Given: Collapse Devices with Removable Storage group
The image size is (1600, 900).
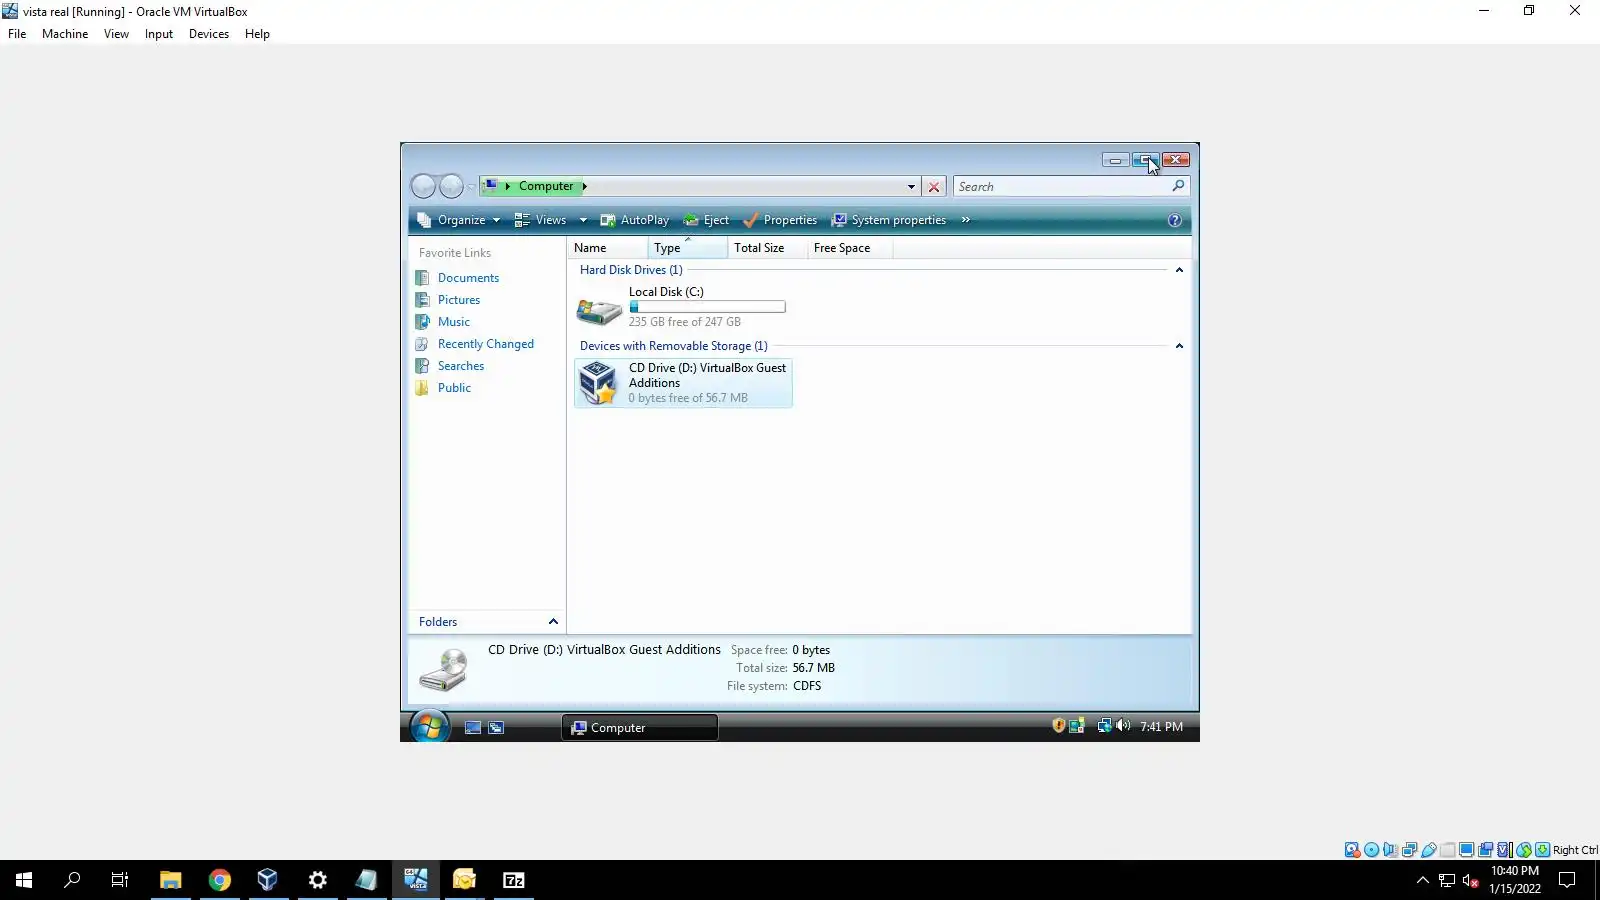Looking at the screenshot, I should click(1179, 346).
